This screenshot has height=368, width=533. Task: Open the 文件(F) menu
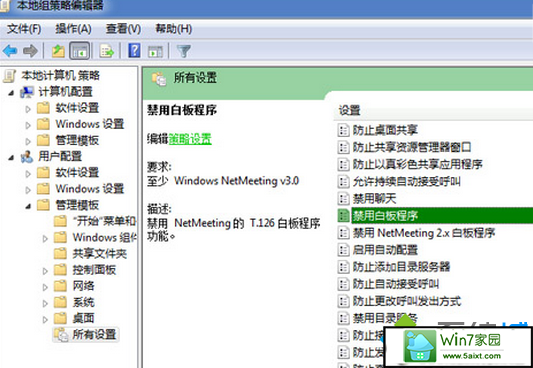[x=24, y=29]
